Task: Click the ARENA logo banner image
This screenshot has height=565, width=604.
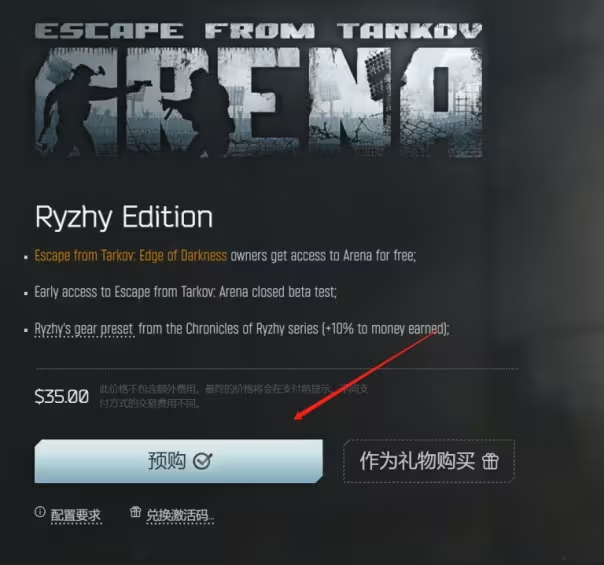Action: [x=258, y=102]
